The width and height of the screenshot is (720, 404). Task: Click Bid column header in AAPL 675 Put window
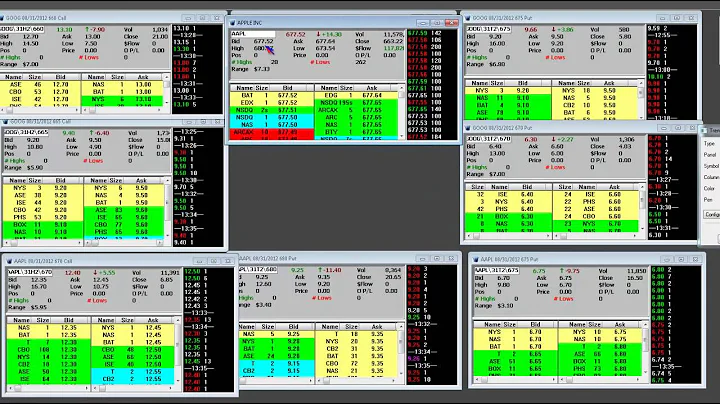coord(535,324)
